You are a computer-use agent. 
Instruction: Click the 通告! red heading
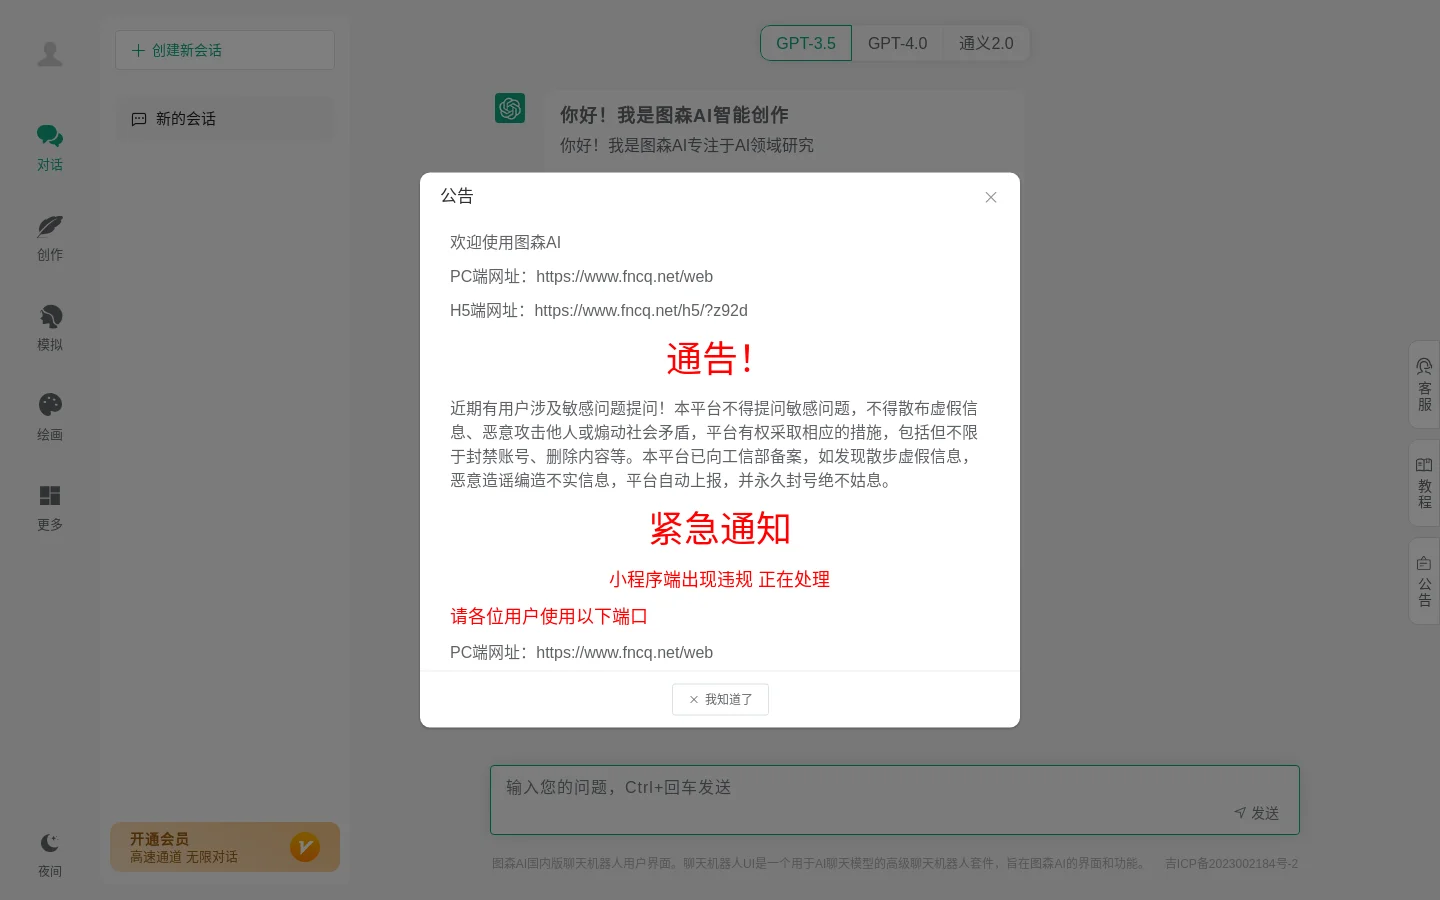pyautogui.click(x=709, y=359)
